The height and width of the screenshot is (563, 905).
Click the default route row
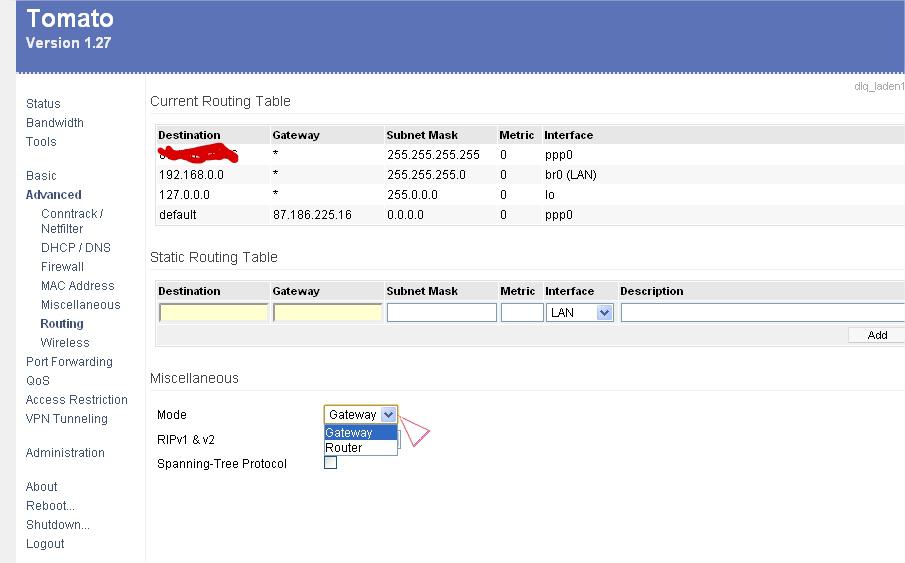click(x=530, y=215)
